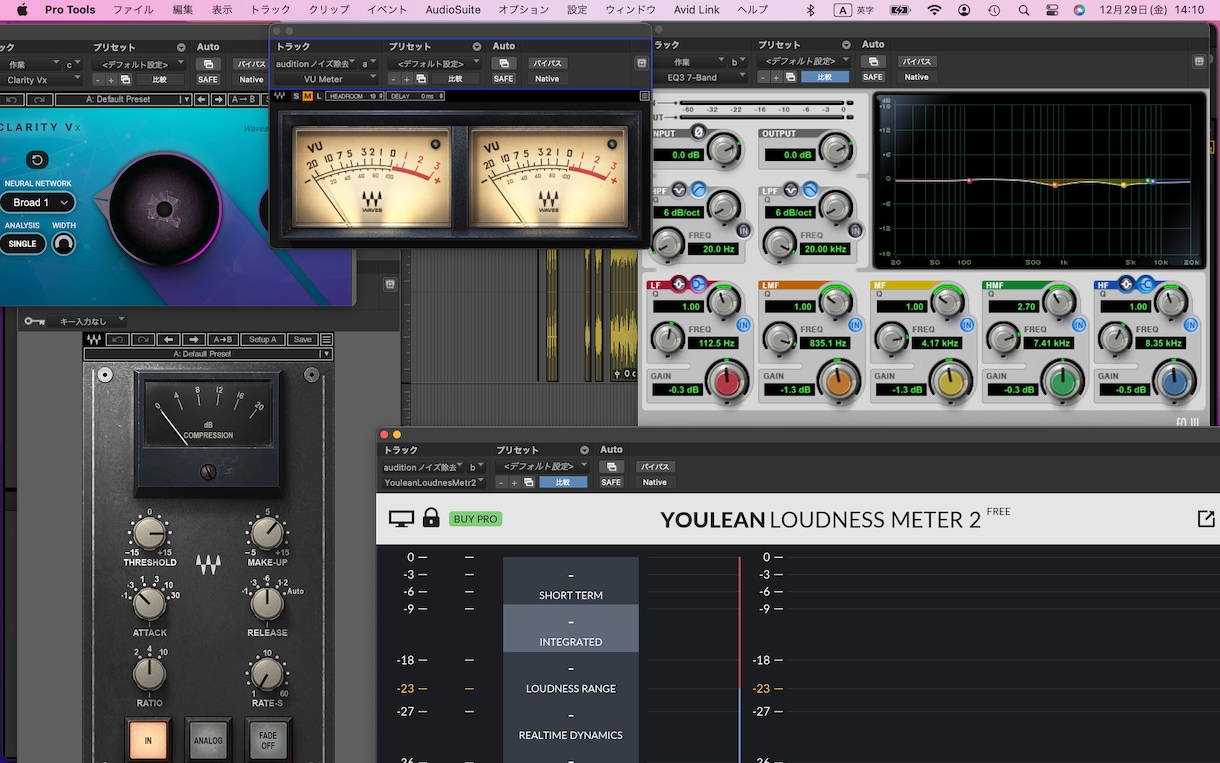Click the バイパス button in VU Meter window
This screenshot has height=763, width=1220.
[547, 63]
